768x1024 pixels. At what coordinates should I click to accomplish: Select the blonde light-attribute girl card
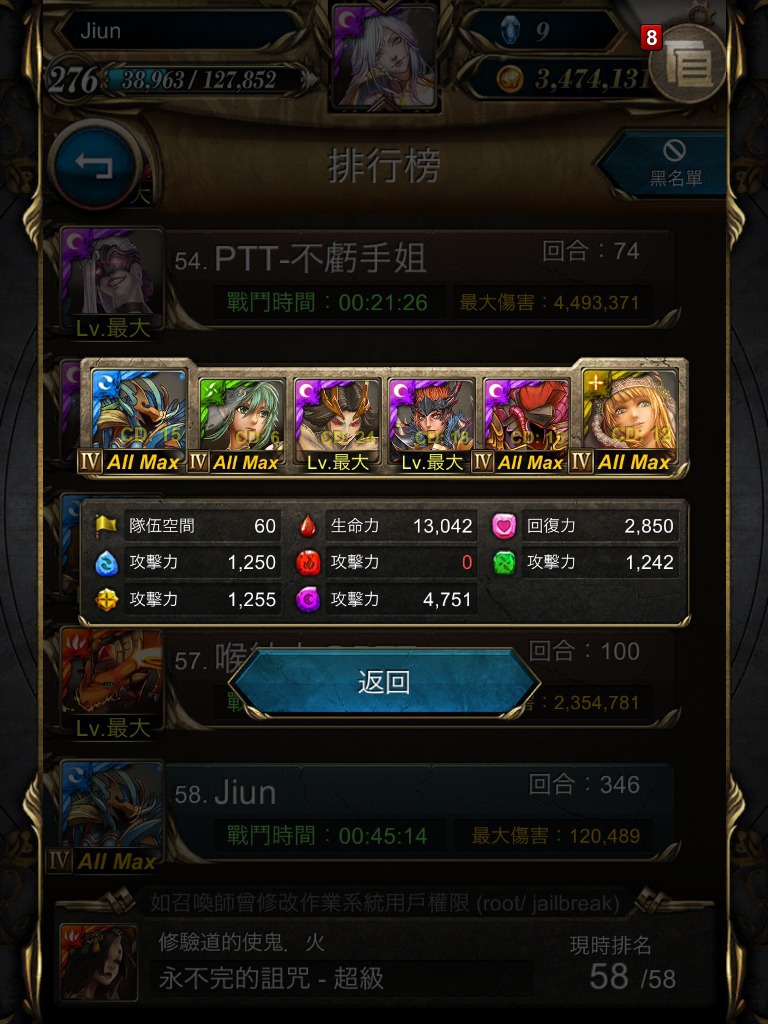coord(630,419)
